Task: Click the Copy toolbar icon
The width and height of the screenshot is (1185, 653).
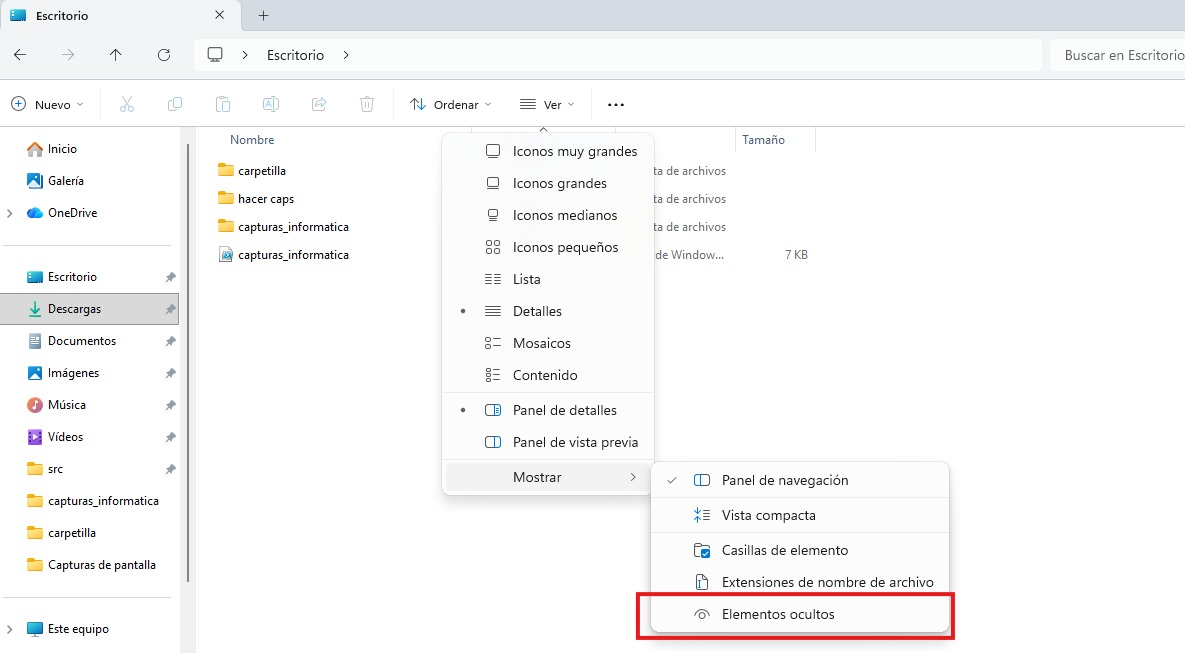Action: point(175,104)
